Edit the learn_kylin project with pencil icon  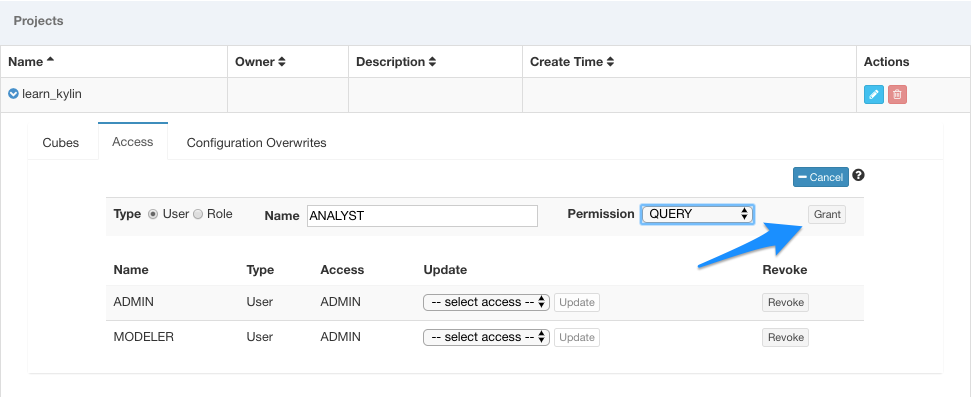[873, 95]
